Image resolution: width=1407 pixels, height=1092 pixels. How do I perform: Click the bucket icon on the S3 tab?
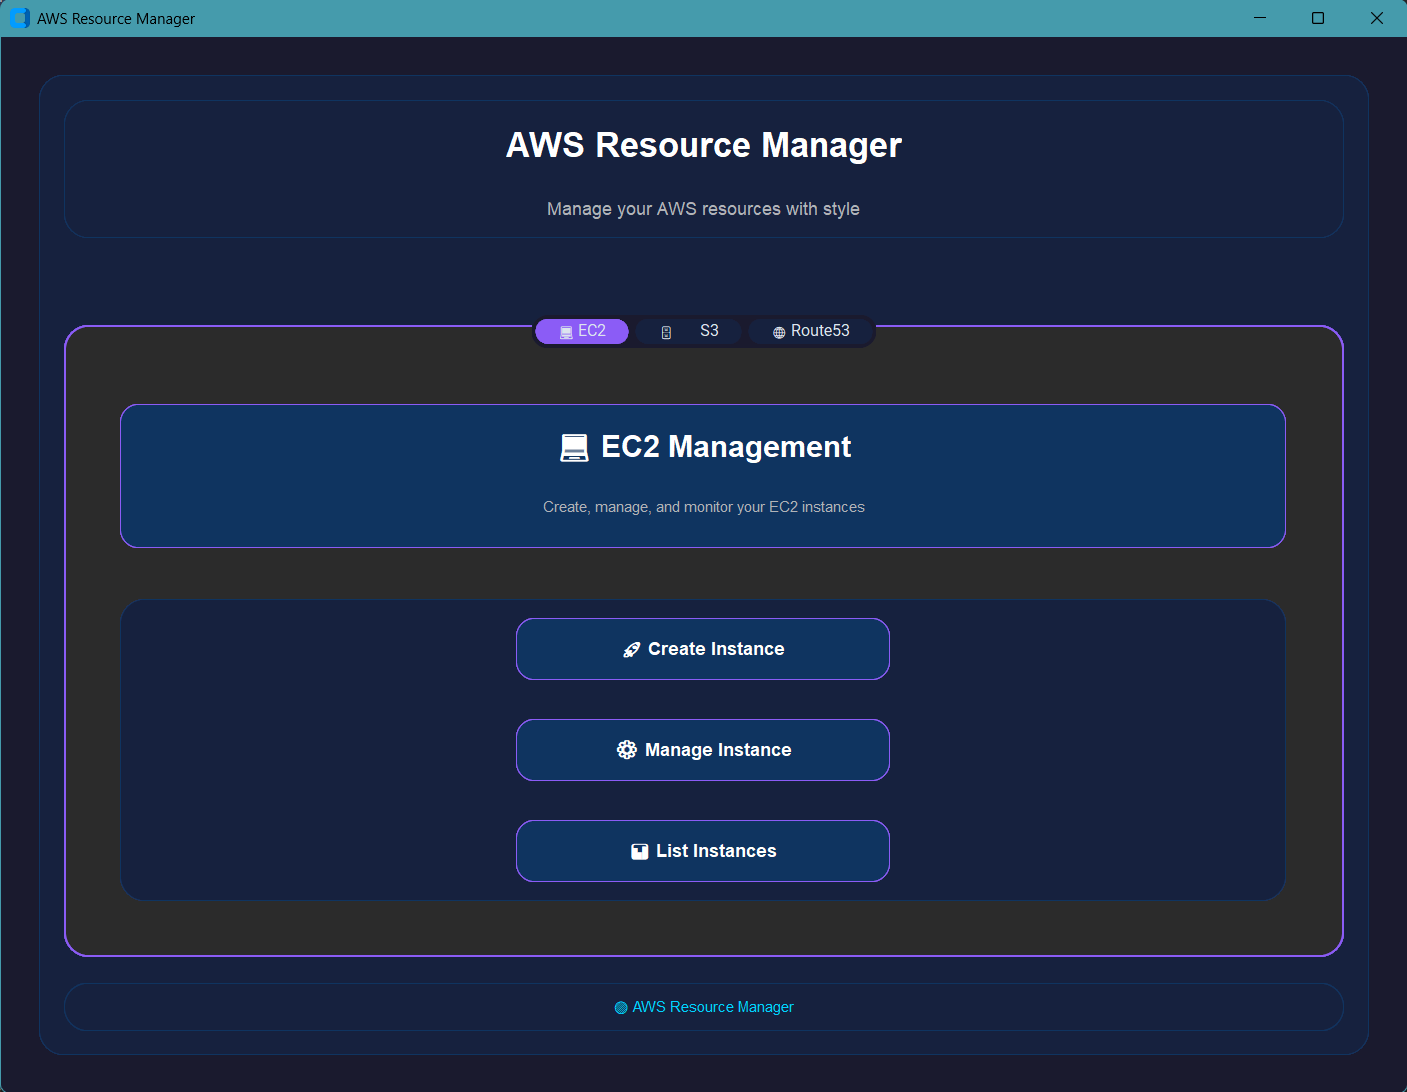[x=666, y=331]
